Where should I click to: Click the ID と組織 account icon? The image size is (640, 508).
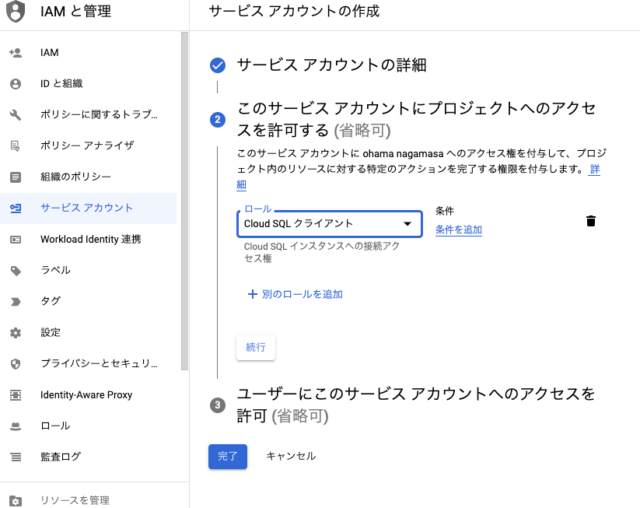(16, 84)
